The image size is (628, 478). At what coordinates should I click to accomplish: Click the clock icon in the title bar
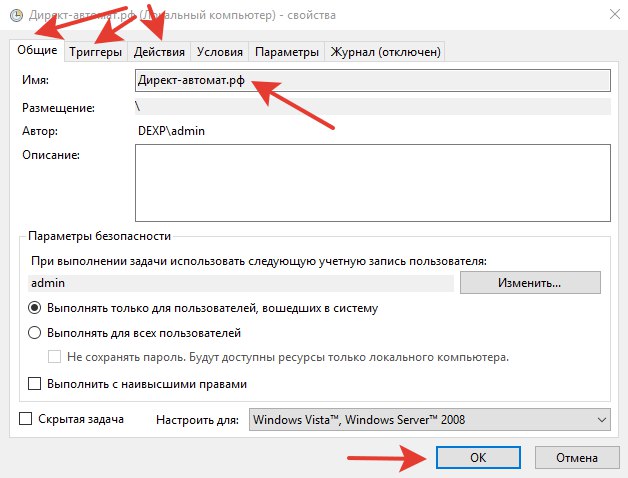10,15
